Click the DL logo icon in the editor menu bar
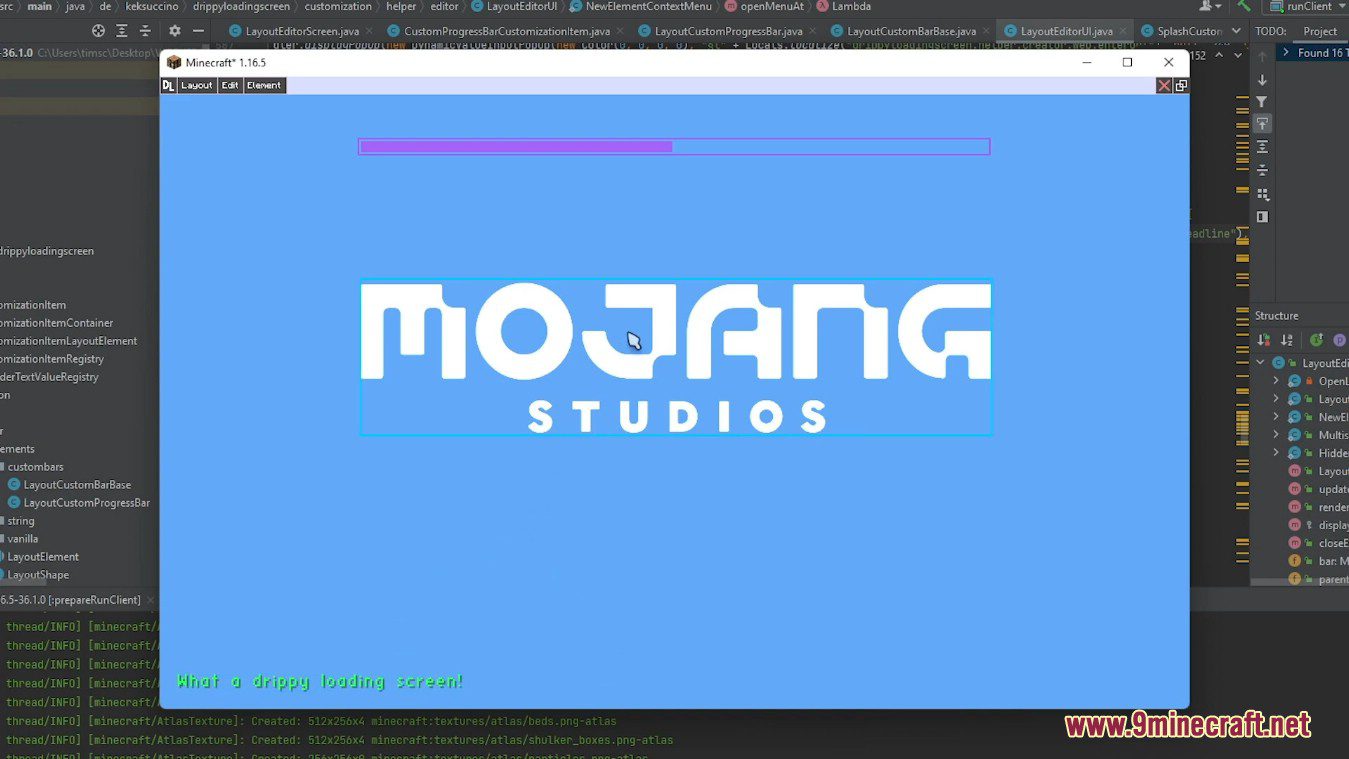The height and width of the screenshot is (759, 1349). 168,86
